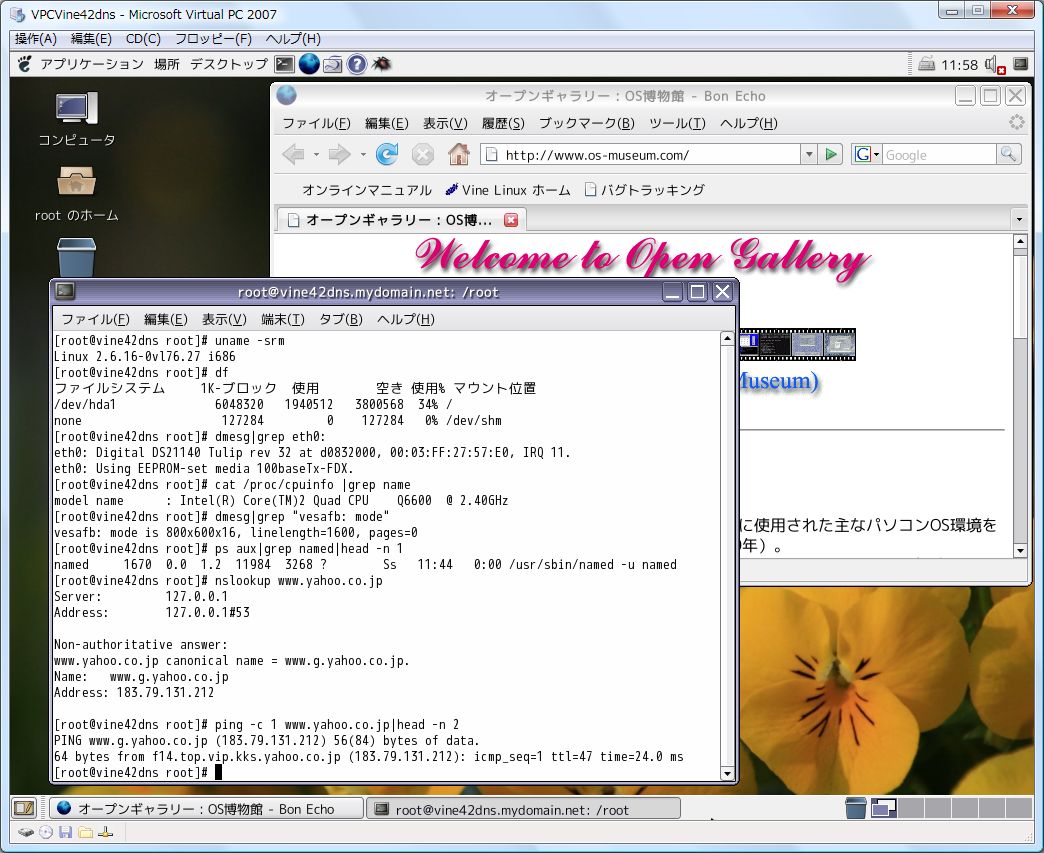Open the help question mark launcher

tap(357, 64)
